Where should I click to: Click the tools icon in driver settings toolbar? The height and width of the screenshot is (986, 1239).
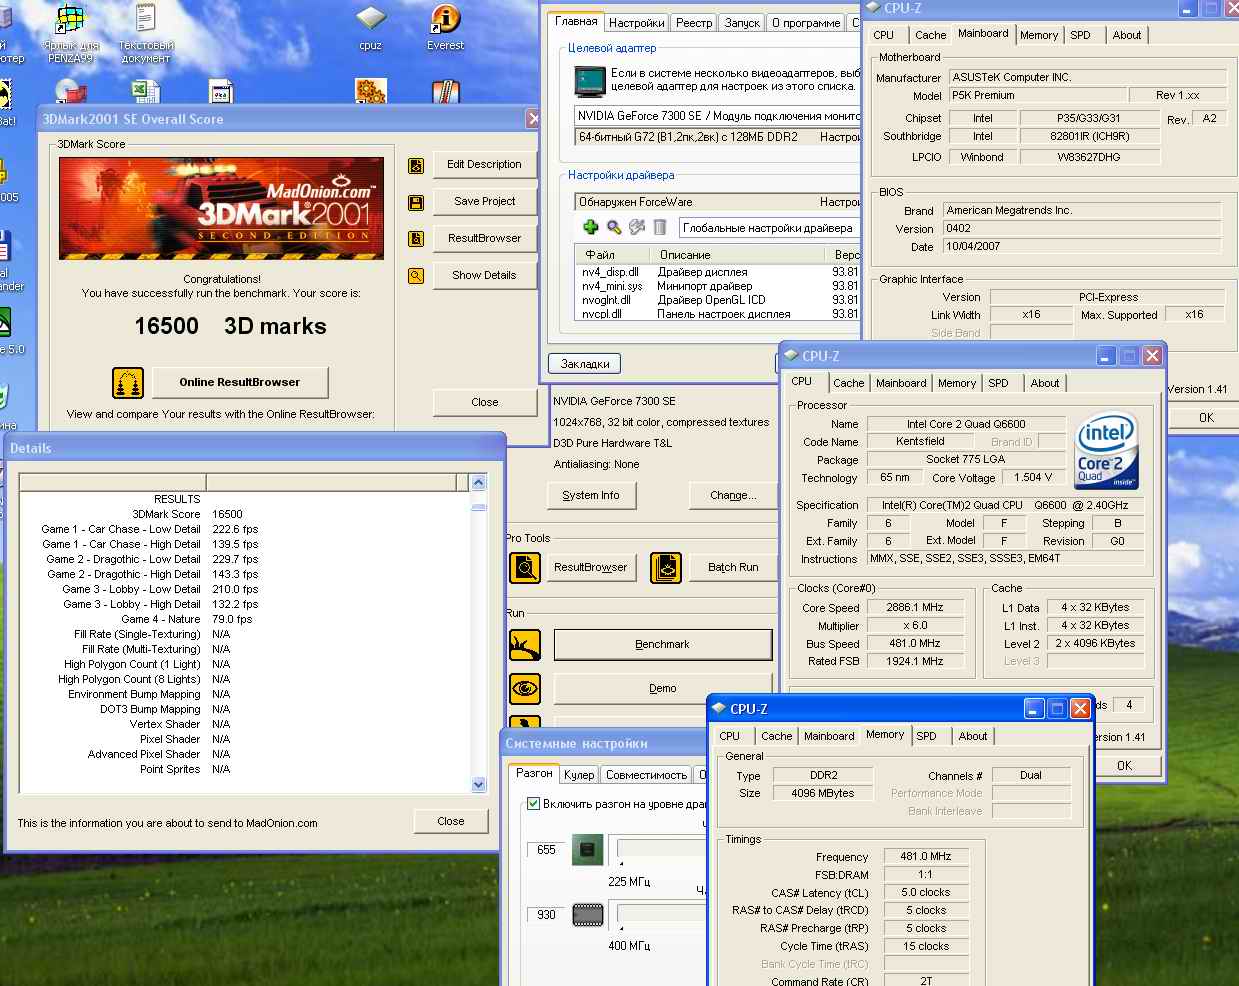point(637,228)
